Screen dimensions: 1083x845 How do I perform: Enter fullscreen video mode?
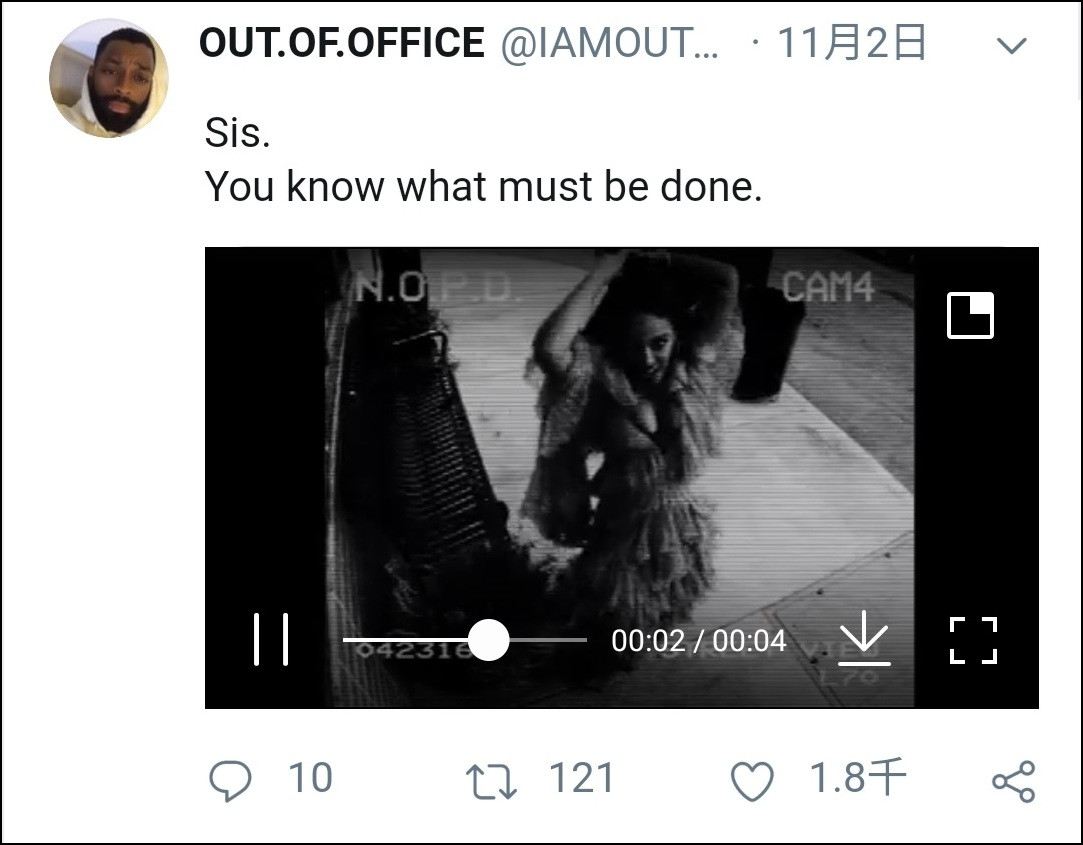tap(972, 640)
